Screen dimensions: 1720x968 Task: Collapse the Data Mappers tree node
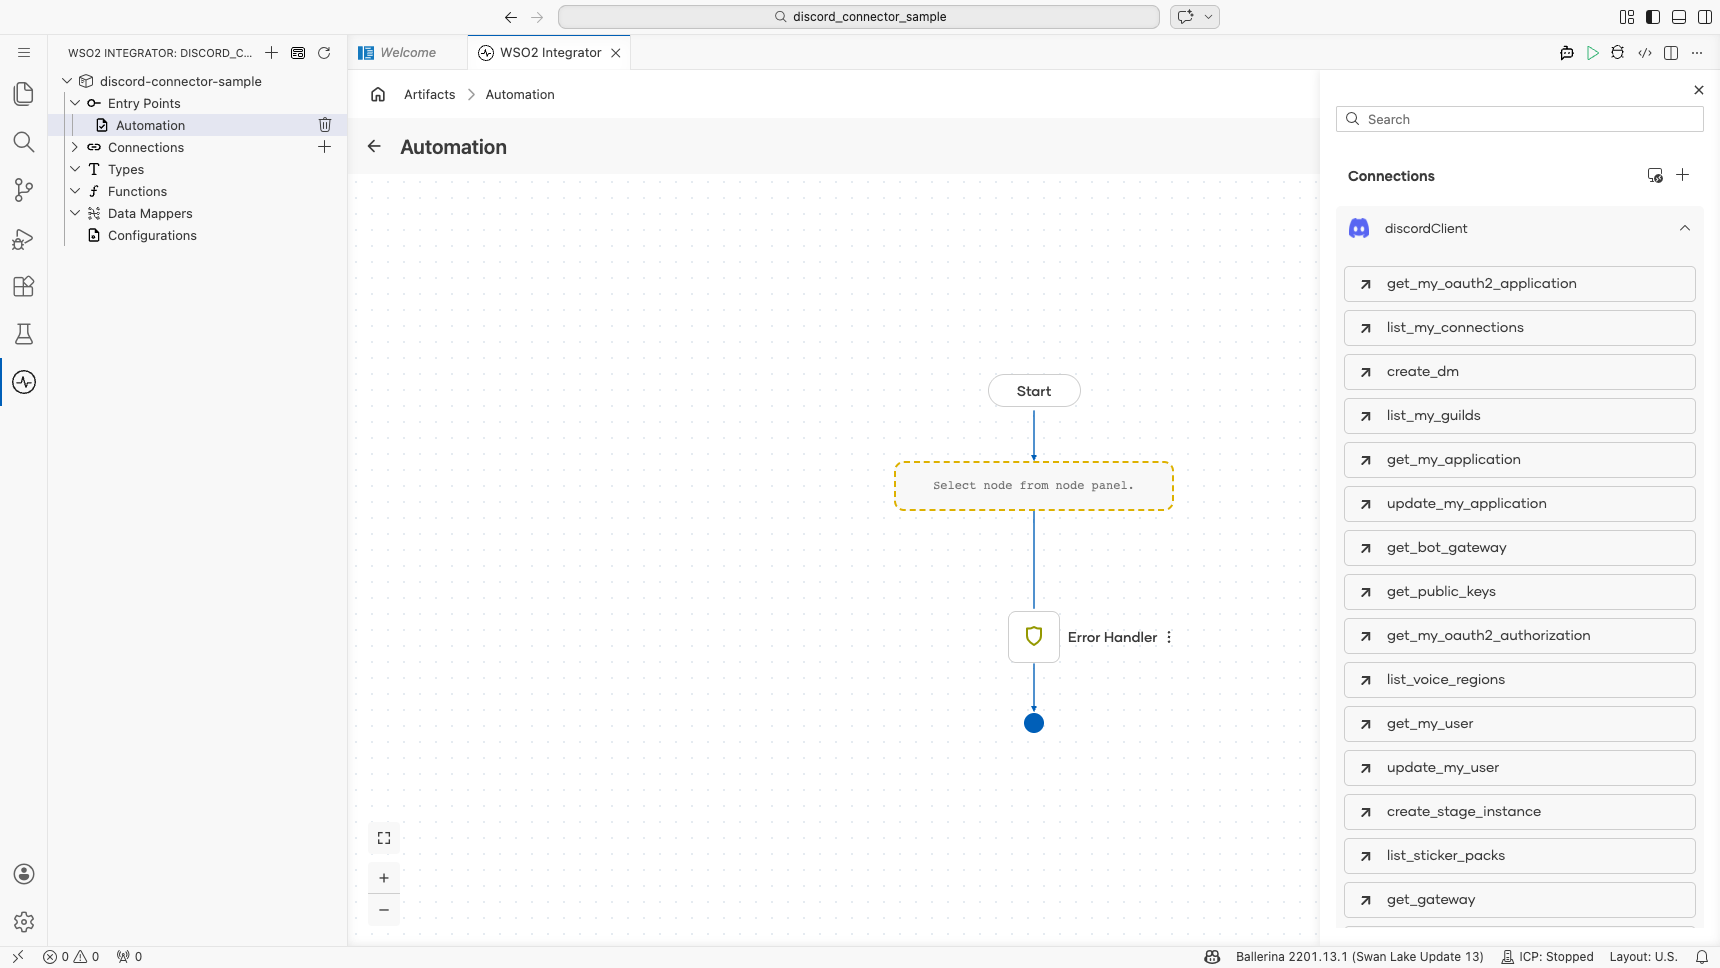(75, 213)
